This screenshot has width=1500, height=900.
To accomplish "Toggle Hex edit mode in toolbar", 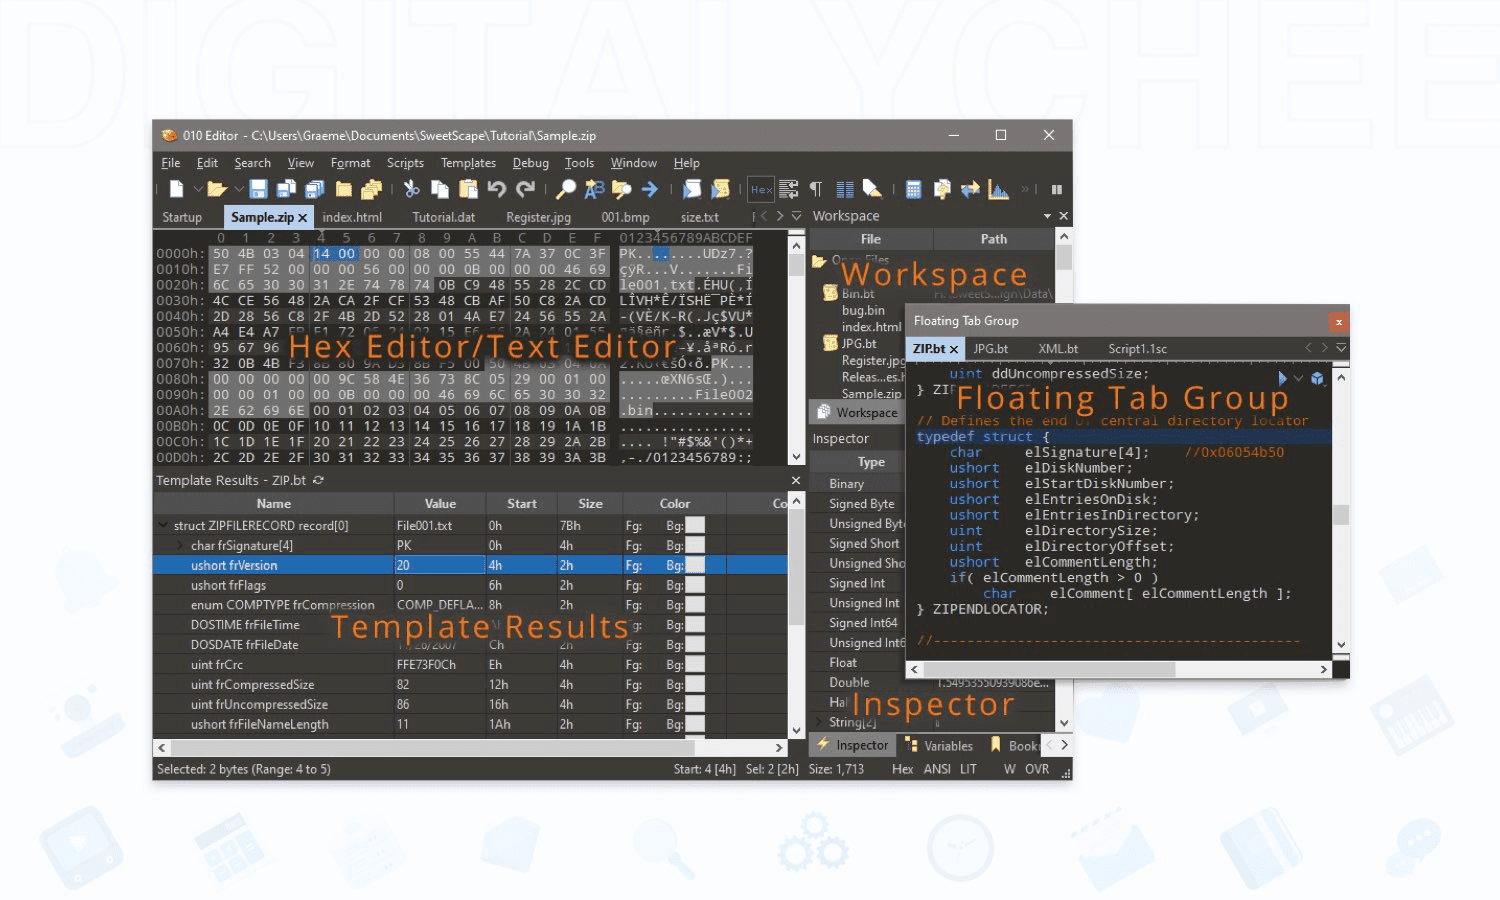I will coord(761,189).
